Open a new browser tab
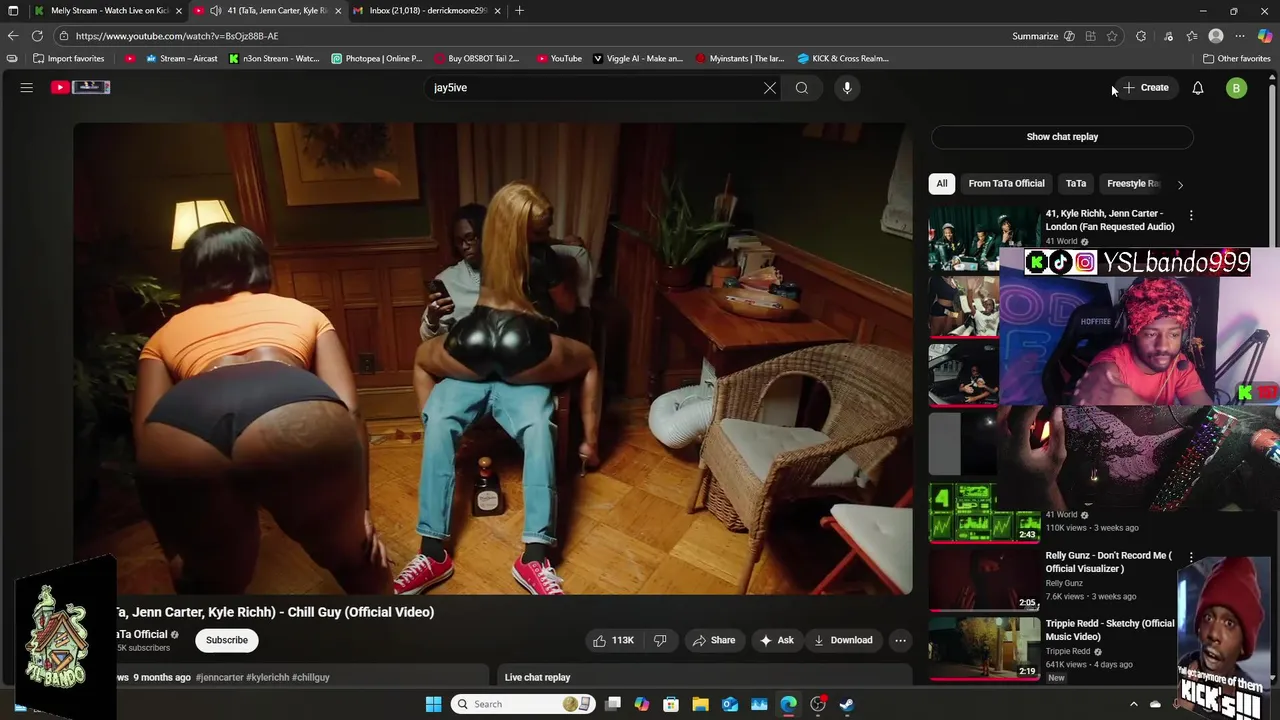 pos(519,10)
